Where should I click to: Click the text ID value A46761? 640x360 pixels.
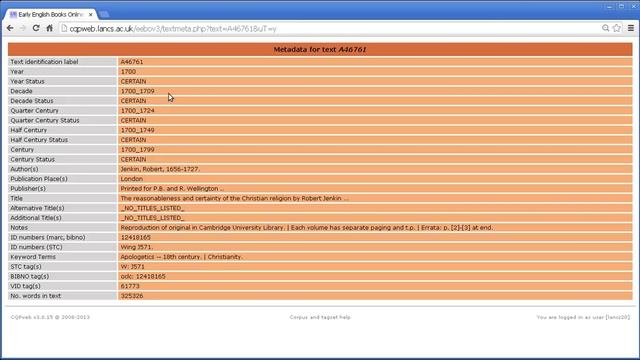(x=132, y=62)
